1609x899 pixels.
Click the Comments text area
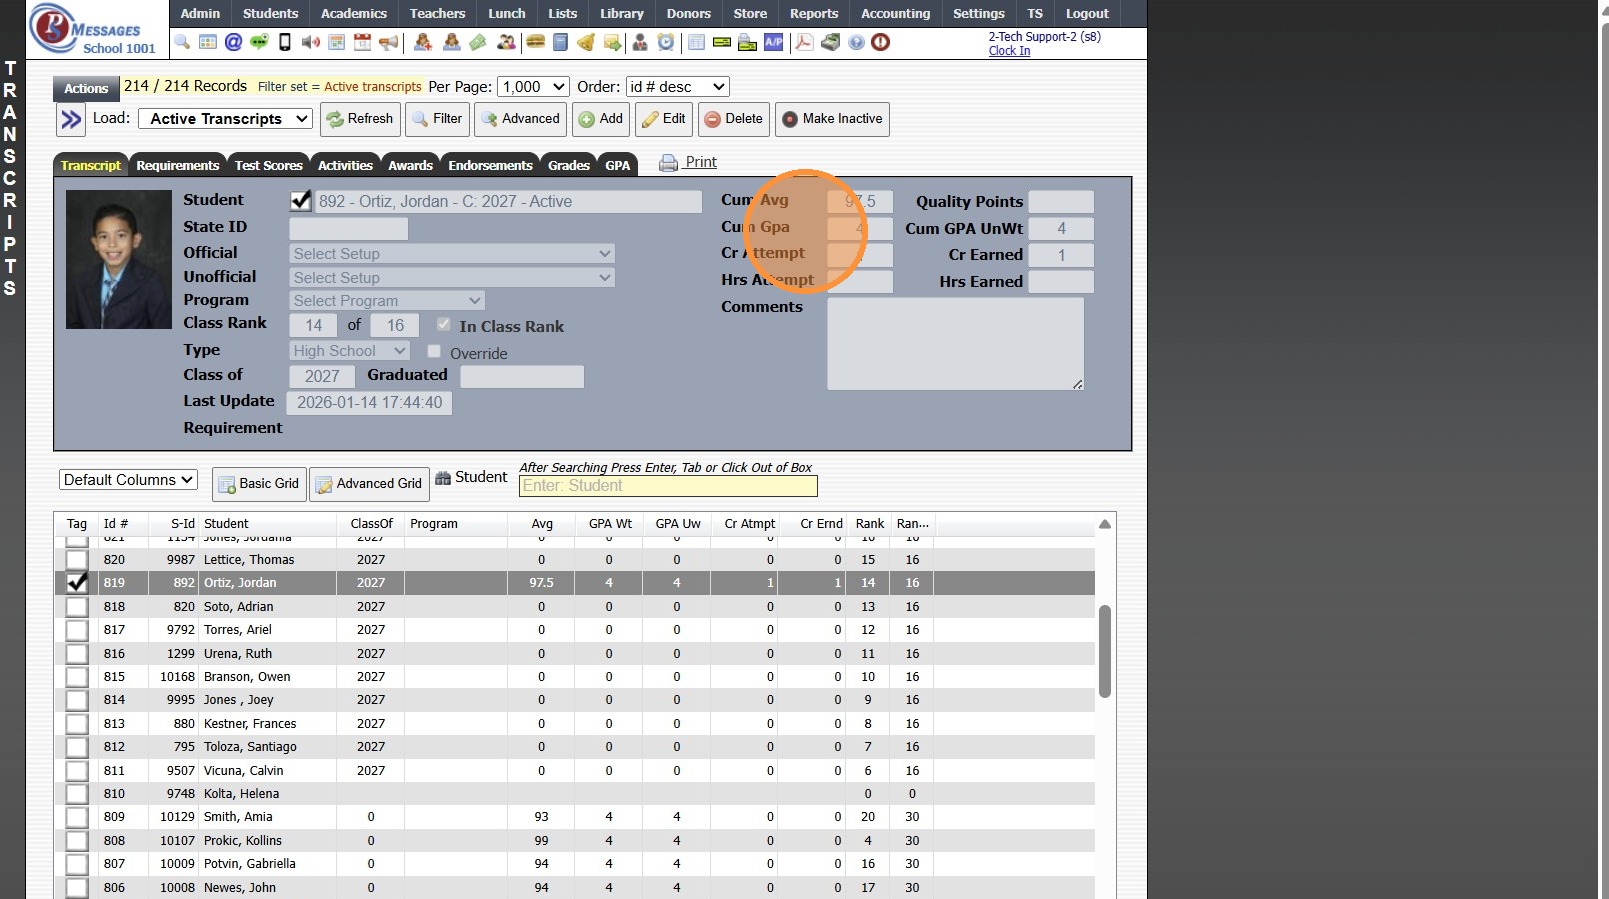956,344
